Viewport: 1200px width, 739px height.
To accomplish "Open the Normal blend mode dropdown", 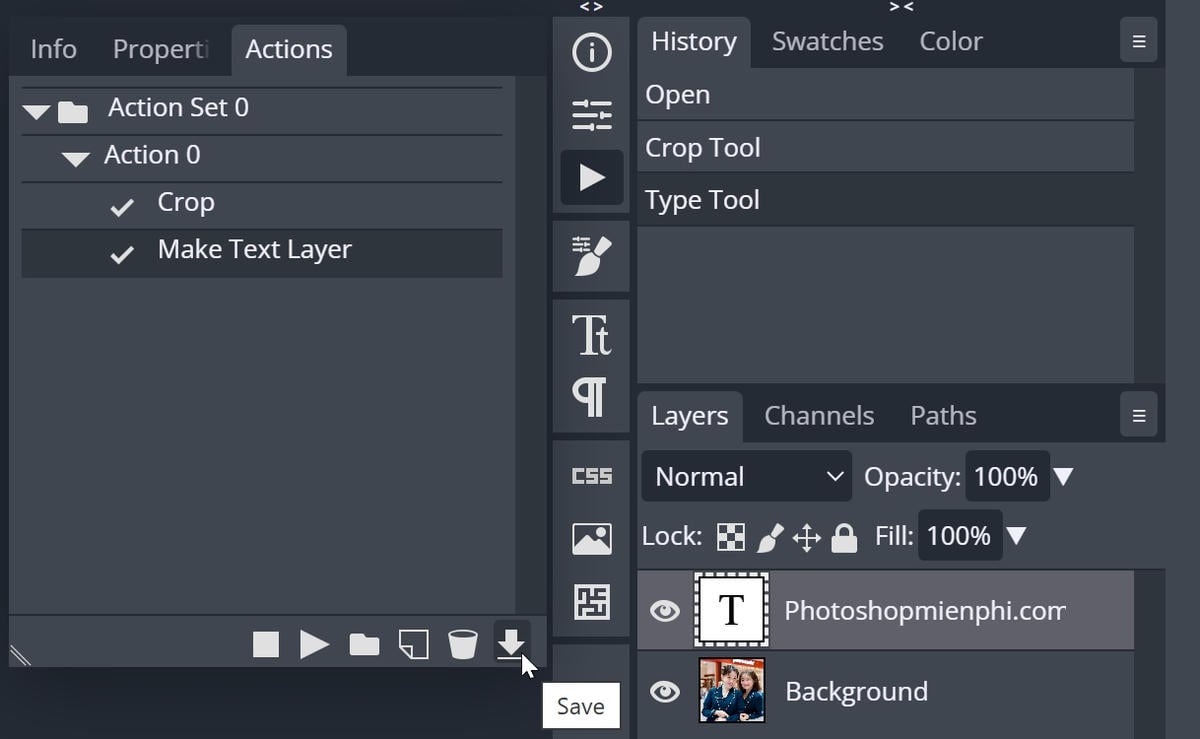I will 746,477.
